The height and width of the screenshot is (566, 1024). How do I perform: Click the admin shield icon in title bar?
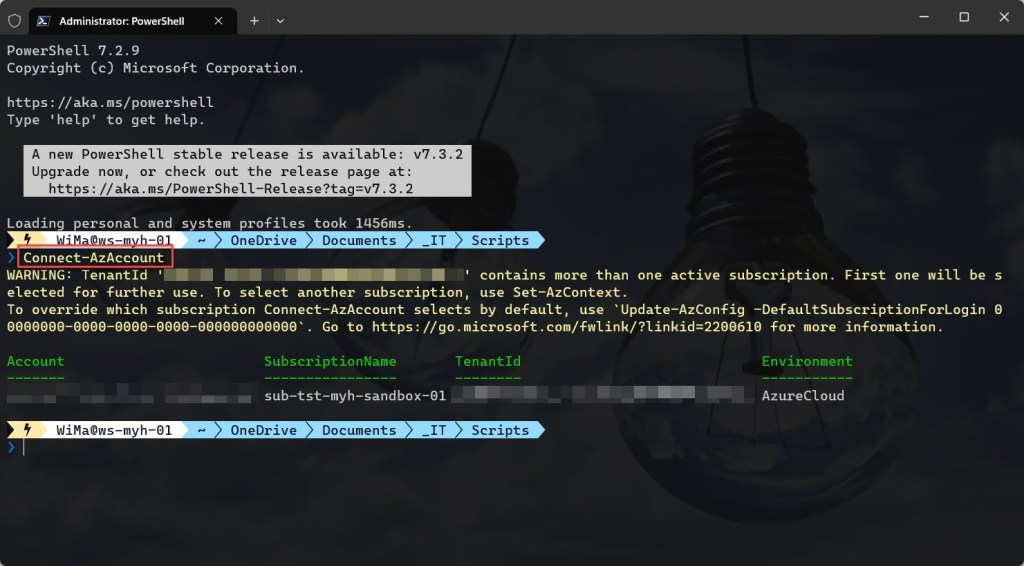(14, 20)
